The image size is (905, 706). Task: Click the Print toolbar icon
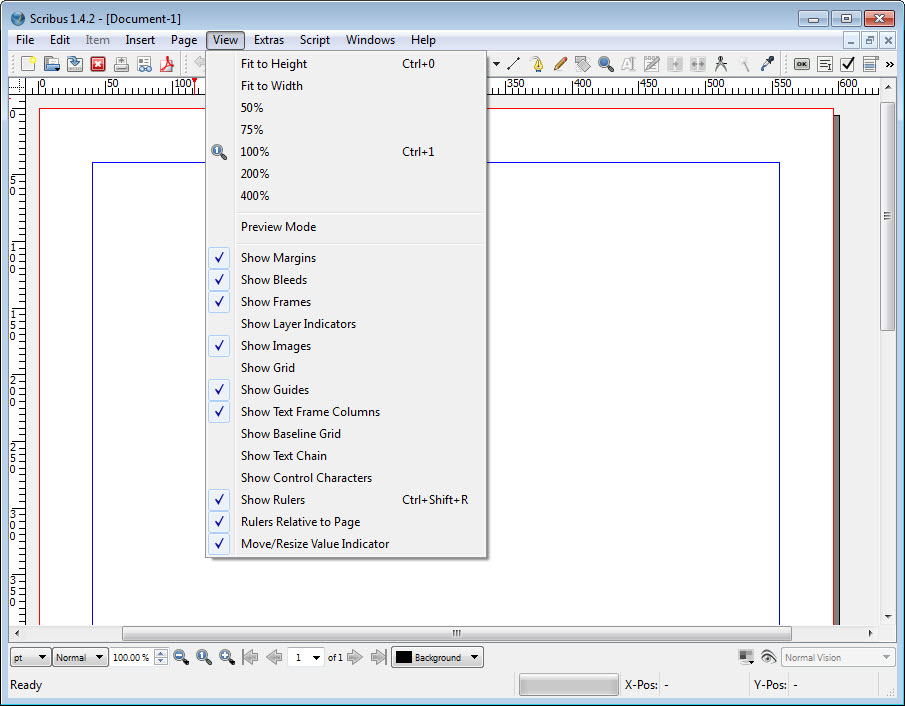(121, 63)
